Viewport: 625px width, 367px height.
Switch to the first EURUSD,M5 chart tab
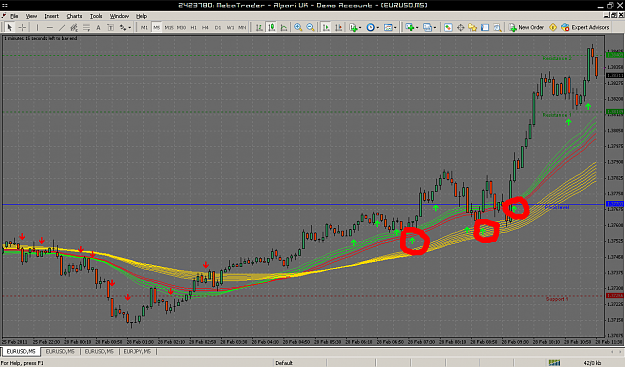point(21,351)
